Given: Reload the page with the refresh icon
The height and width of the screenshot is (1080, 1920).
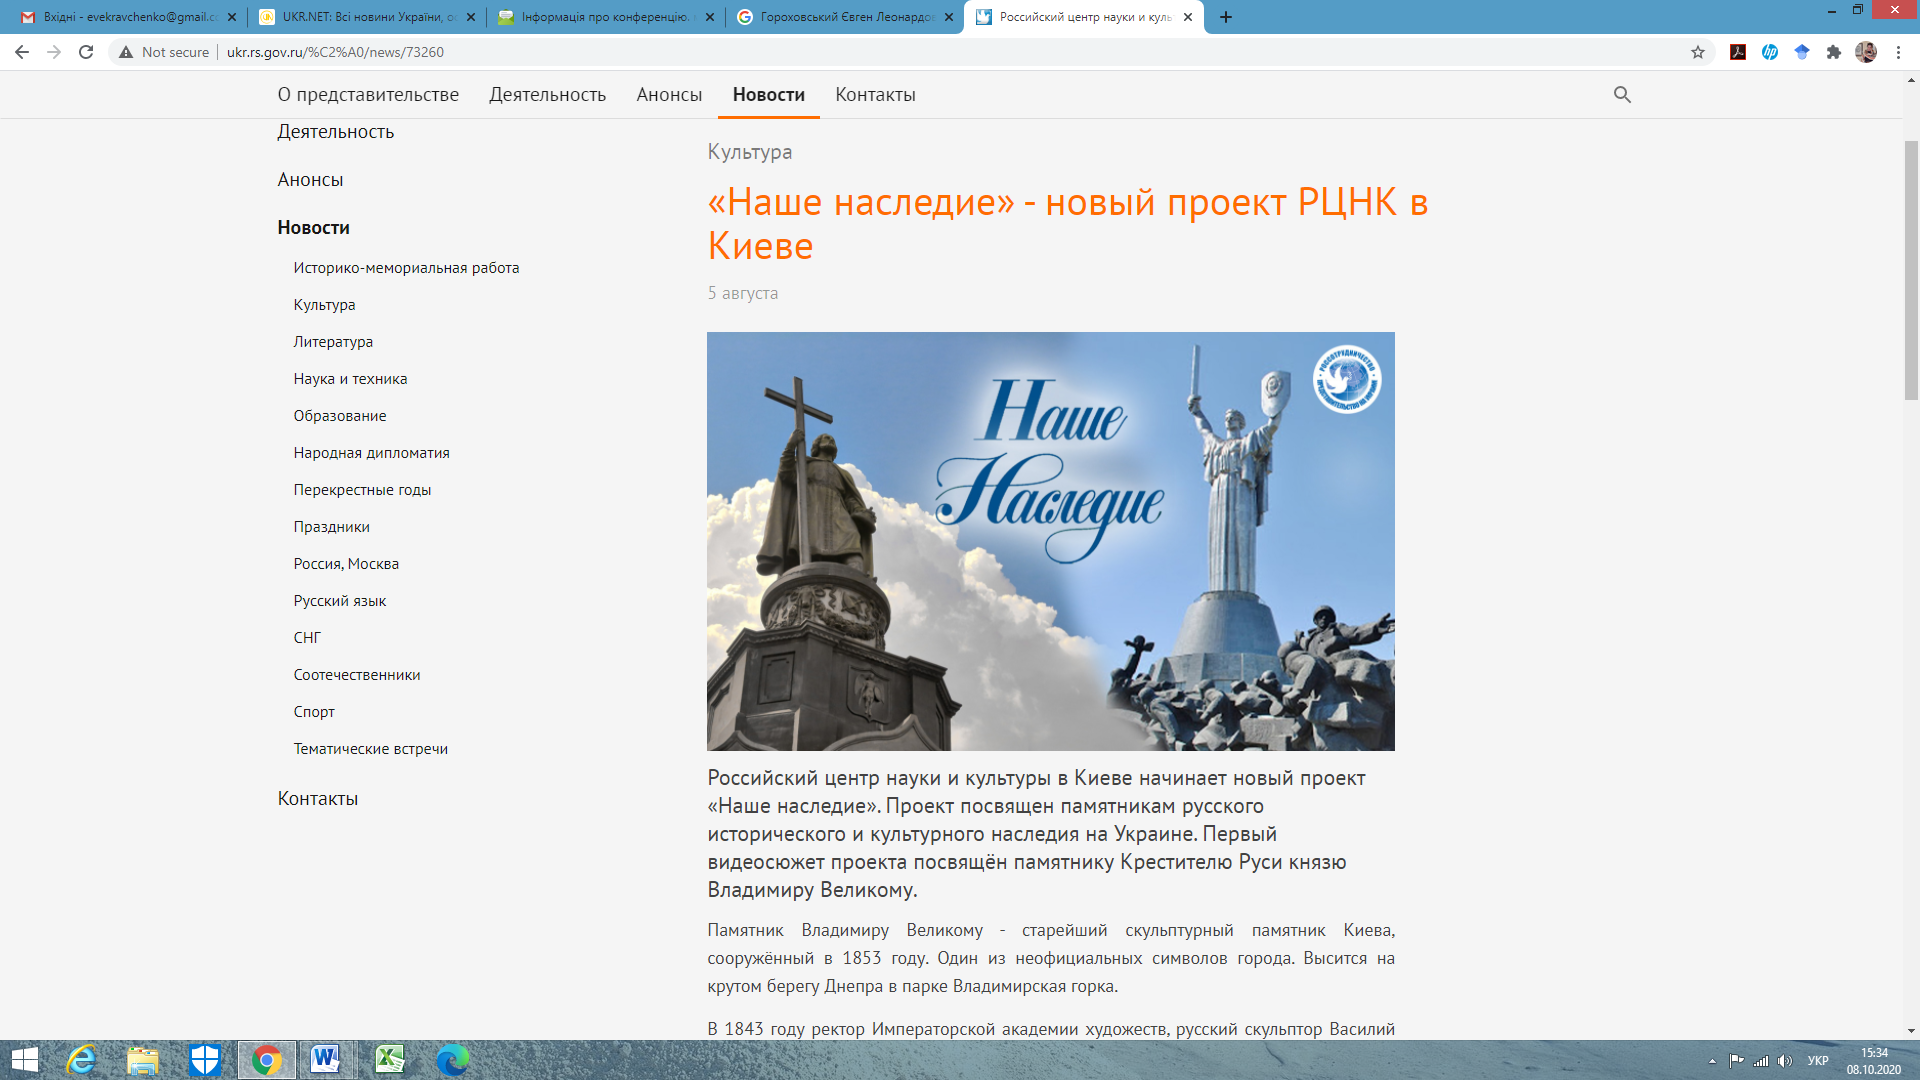Looking at the screenshot, I should [86, 52].
